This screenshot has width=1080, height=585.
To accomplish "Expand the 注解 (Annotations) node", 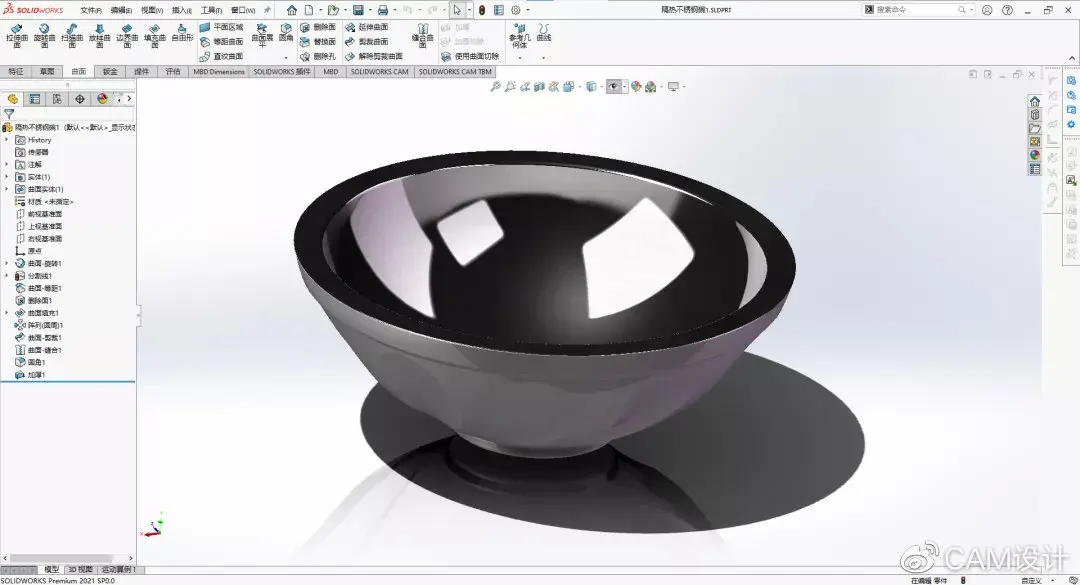I will [7, 165].
